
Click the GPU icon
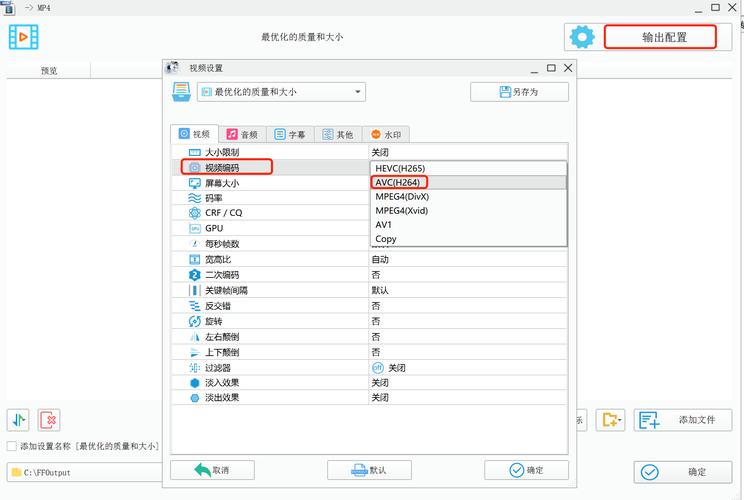click(195, 228)
